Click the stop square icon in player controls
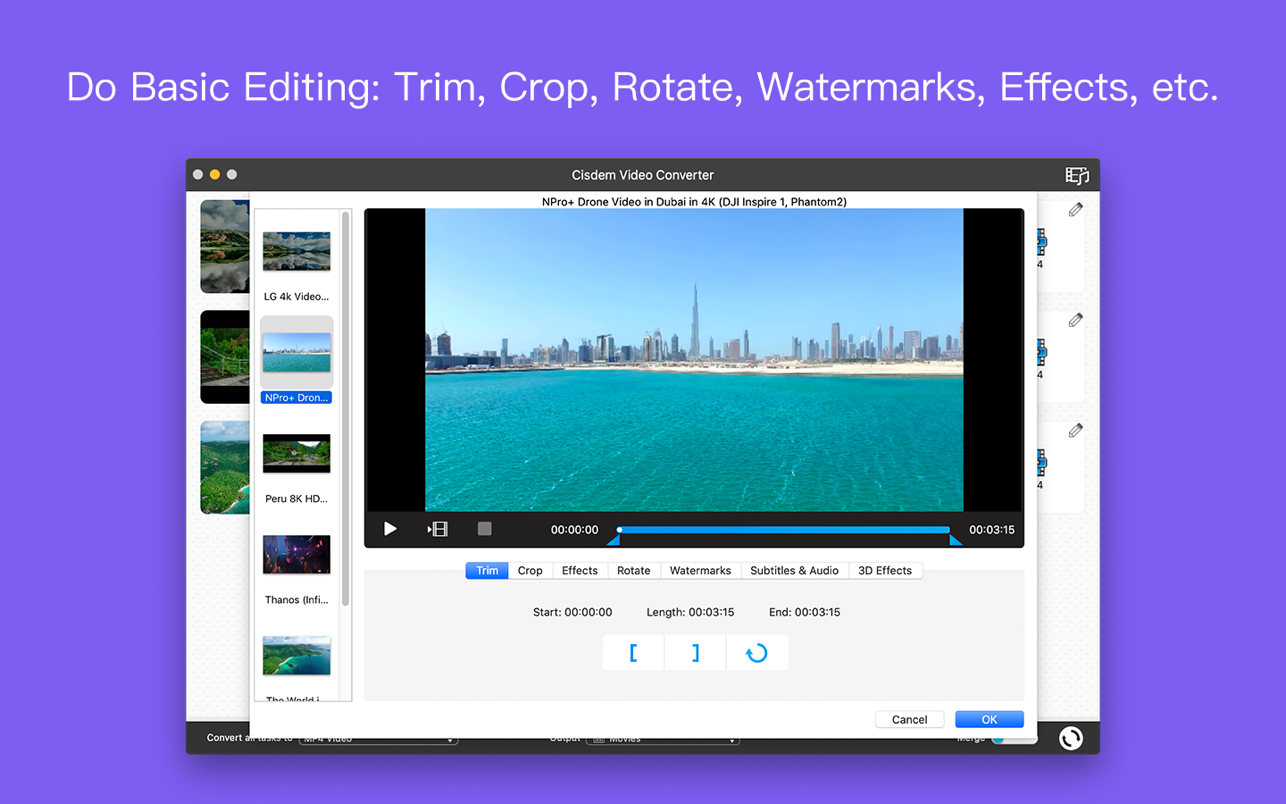The width and height of the screenshot is (1286, 804). click(484, 529)
